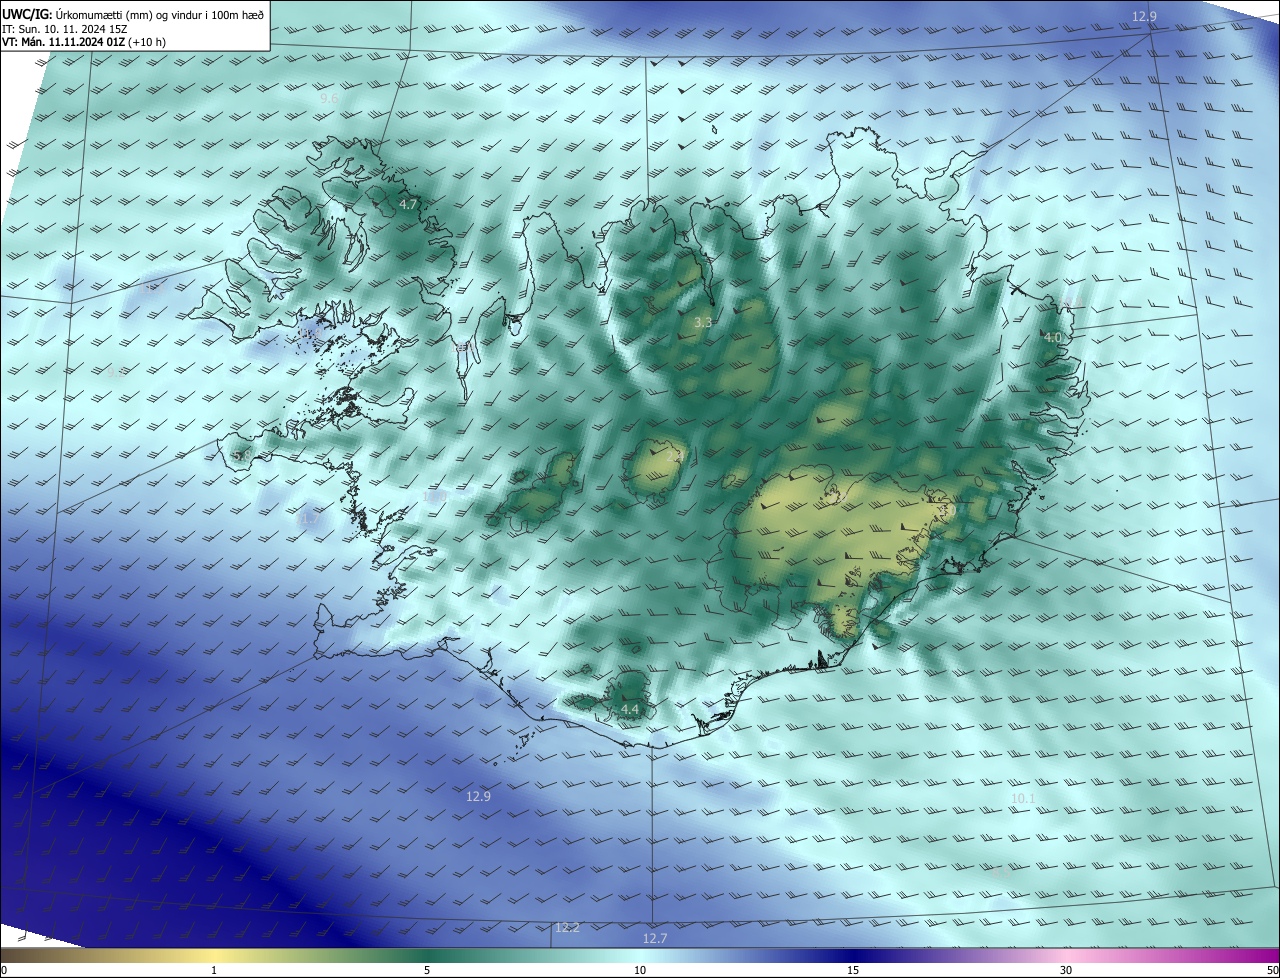Screen dimensions: 1280x978
Task: Click the 15 tick label on the color scale
Action: point(853,970)
